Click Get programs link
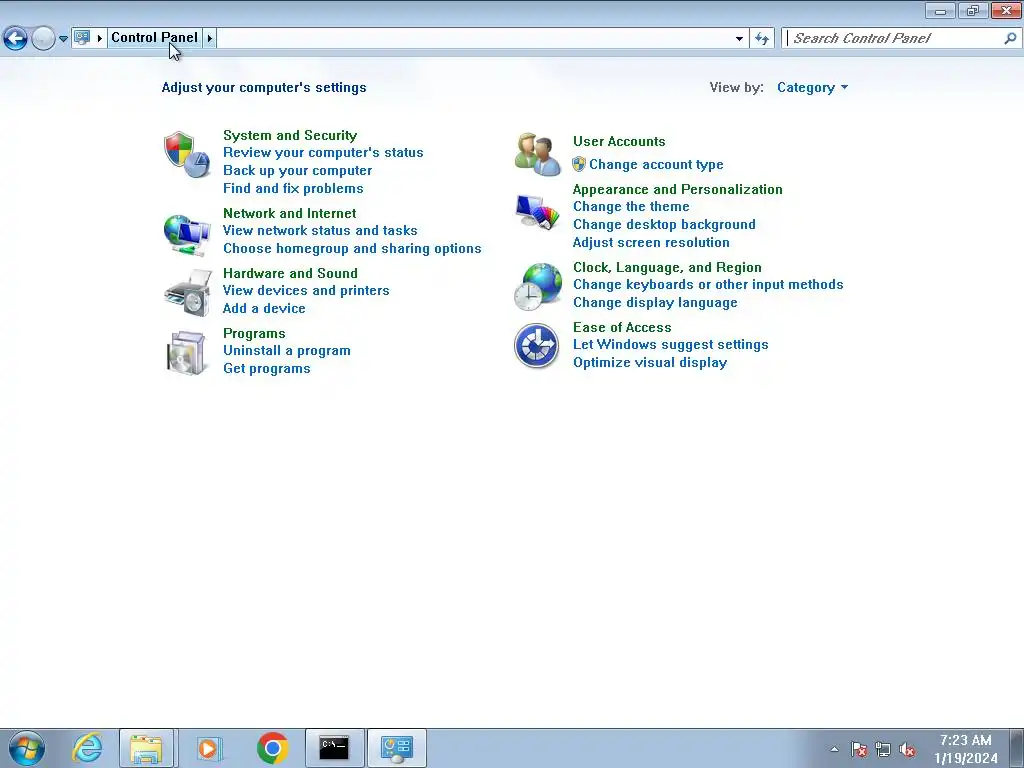 pyautogui.click(x=267, y=368)
